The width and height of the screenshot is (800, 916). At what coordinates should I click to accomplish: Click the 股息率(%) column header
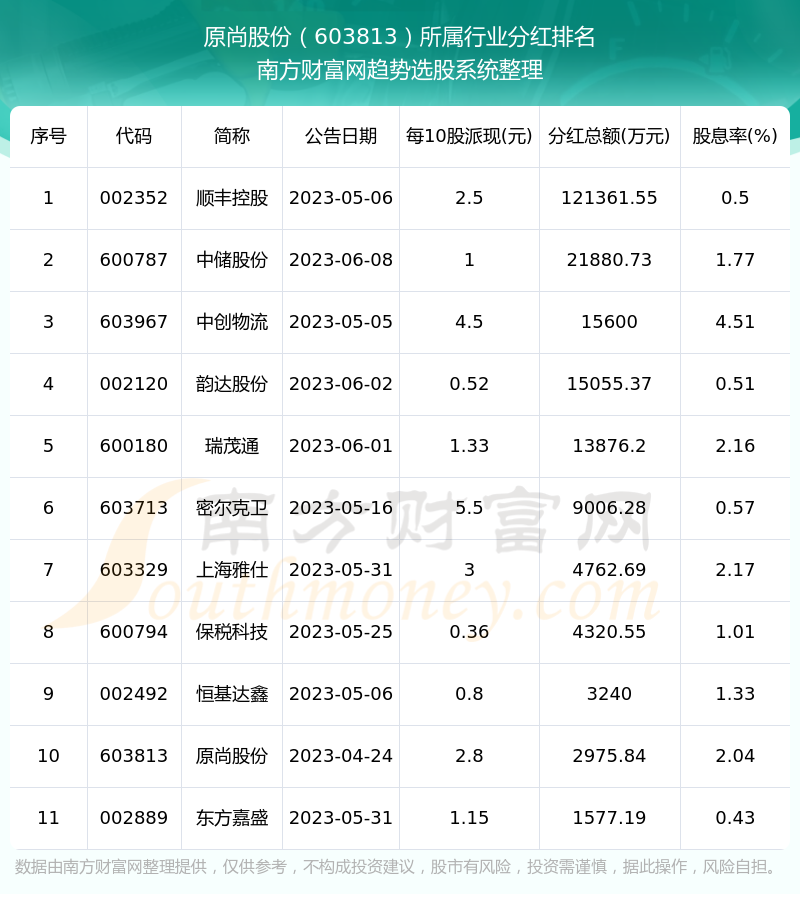(735, 136)
